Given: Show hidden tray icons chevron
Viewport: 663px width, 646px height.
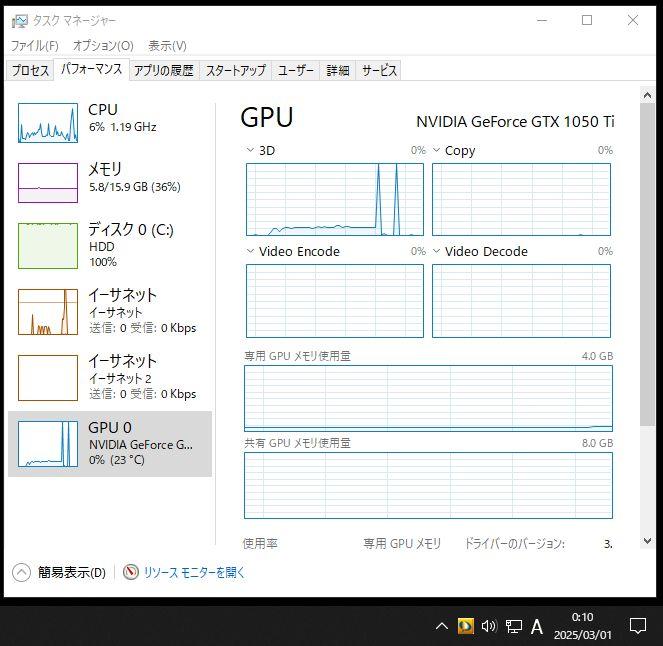Looking at the screenshot, I should pos(442,626).
